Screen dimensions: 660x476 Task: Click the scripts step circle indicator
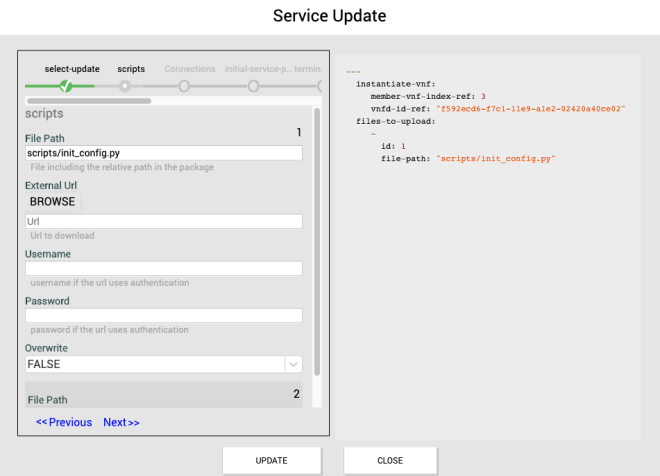pyautogui.click(x=125, y=86)
